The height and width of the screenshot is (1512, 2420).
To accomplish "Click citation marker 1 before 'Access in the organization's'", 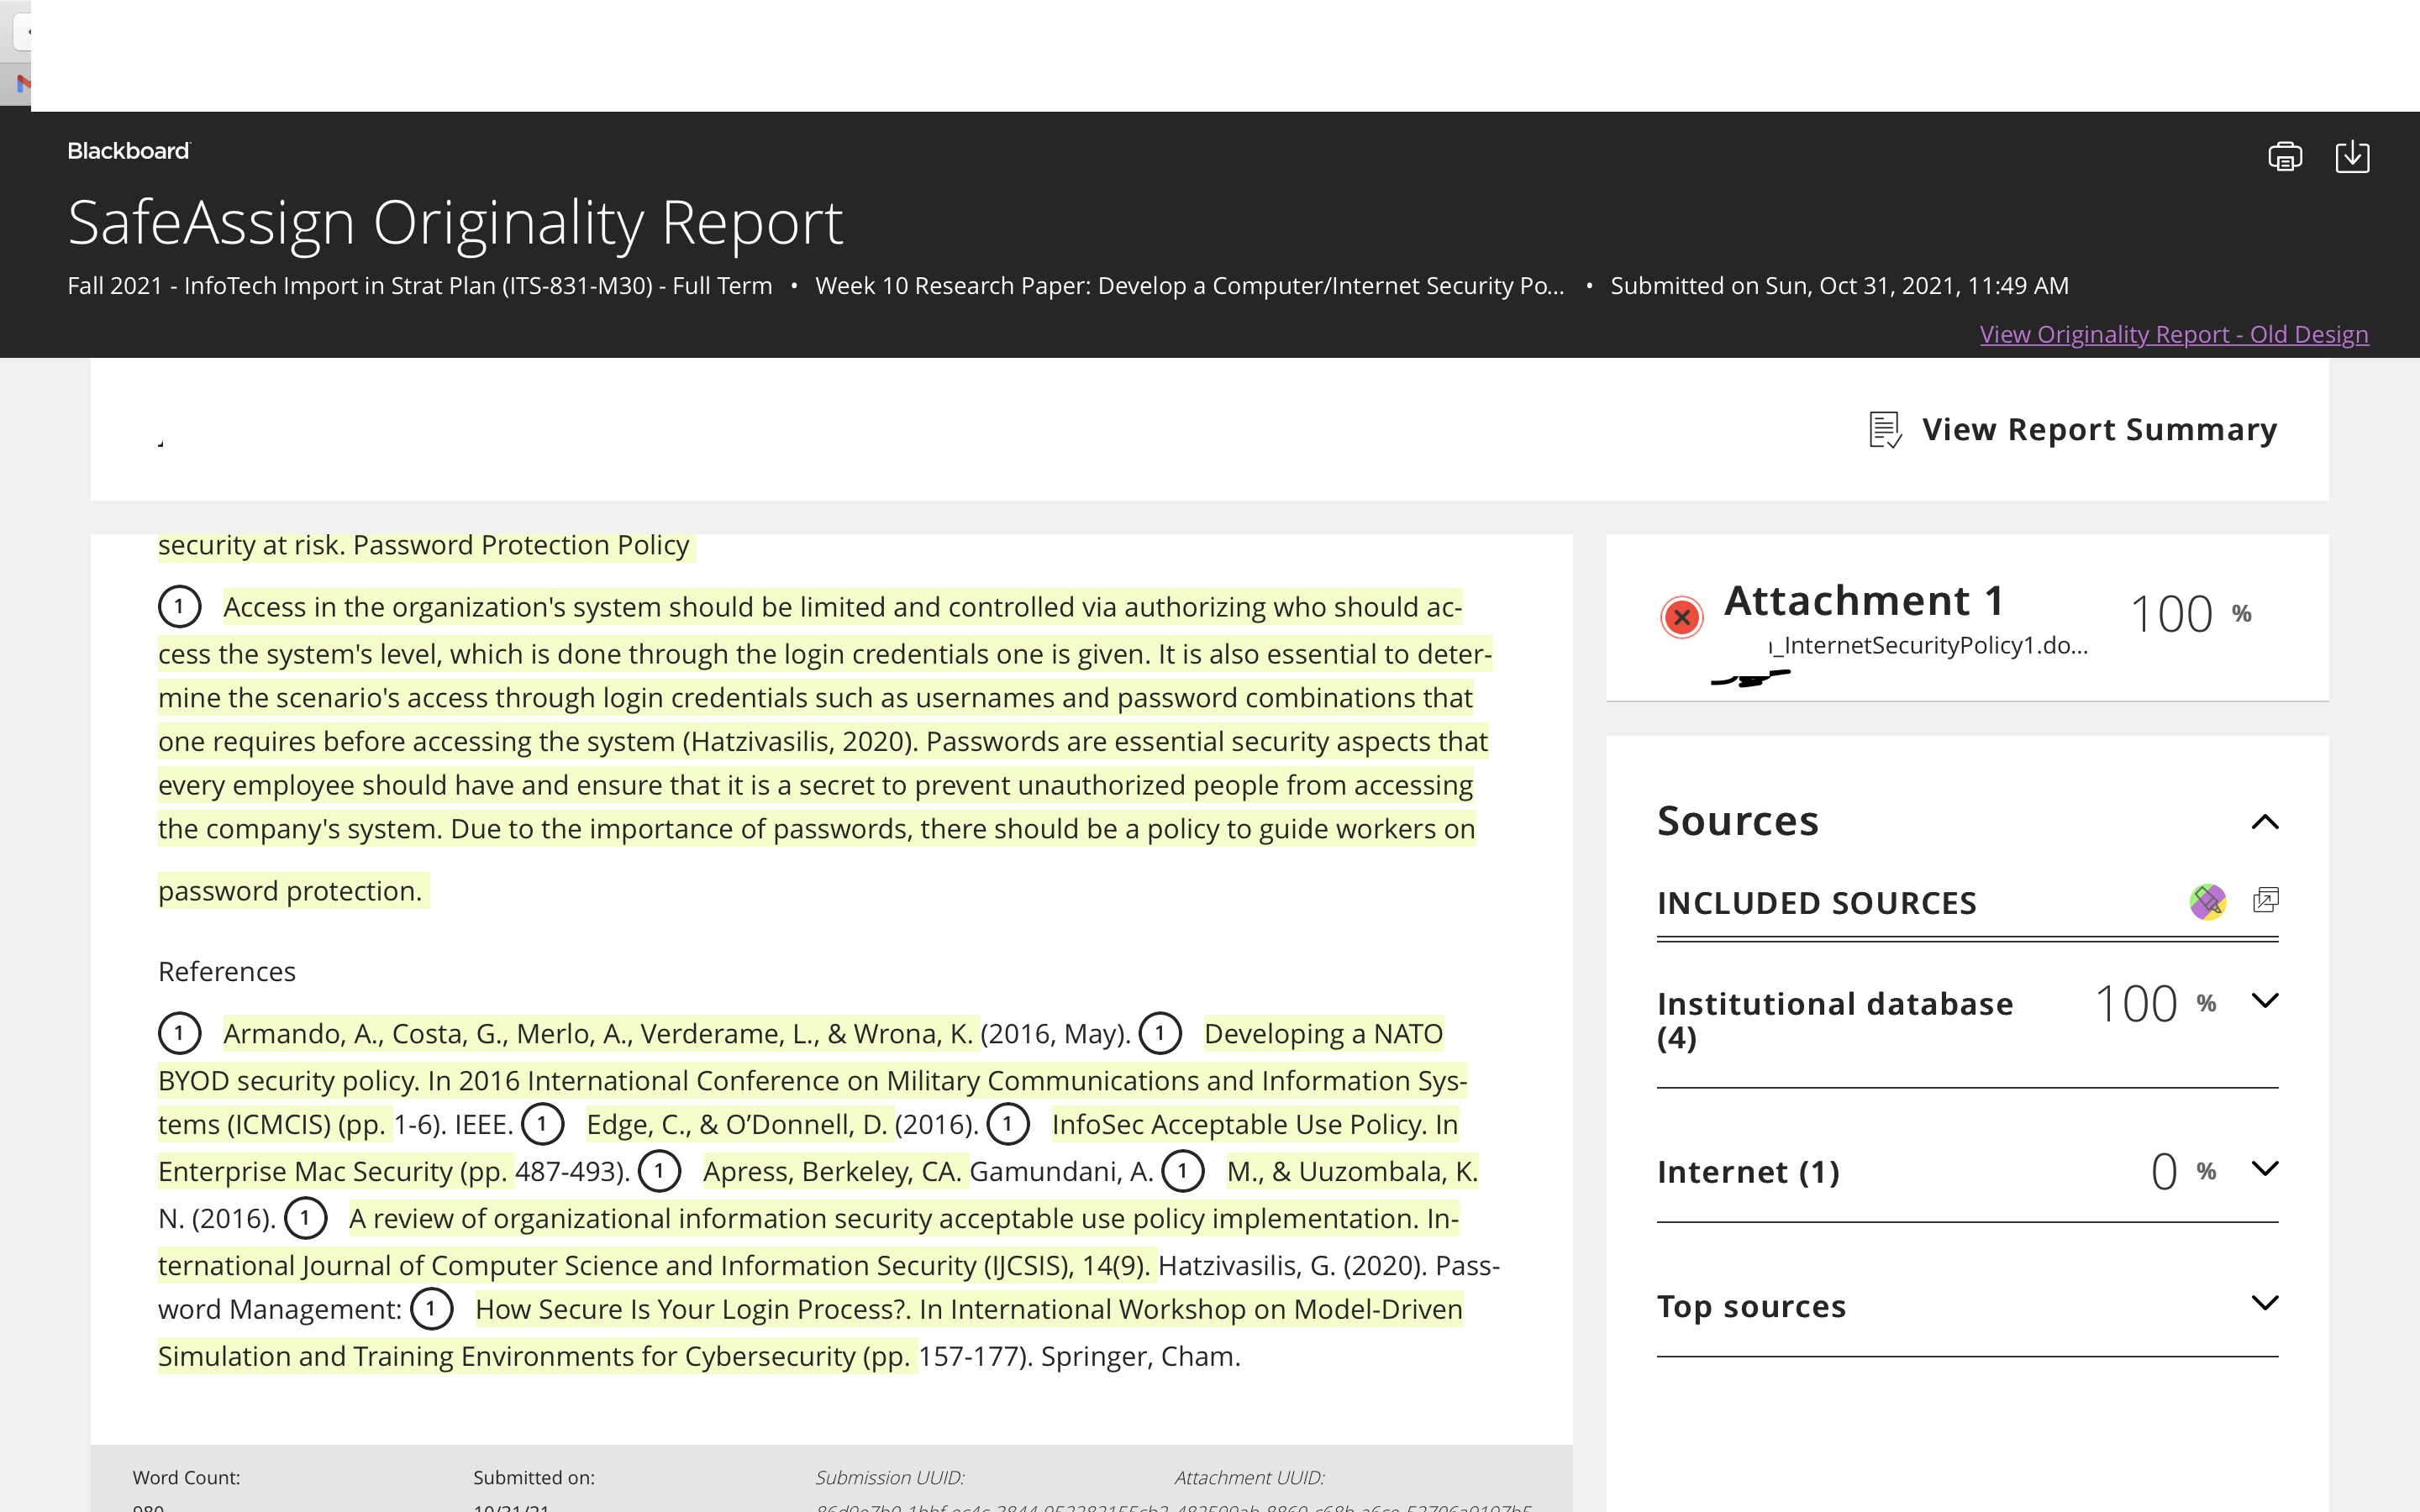I will [x=180, y=606].
